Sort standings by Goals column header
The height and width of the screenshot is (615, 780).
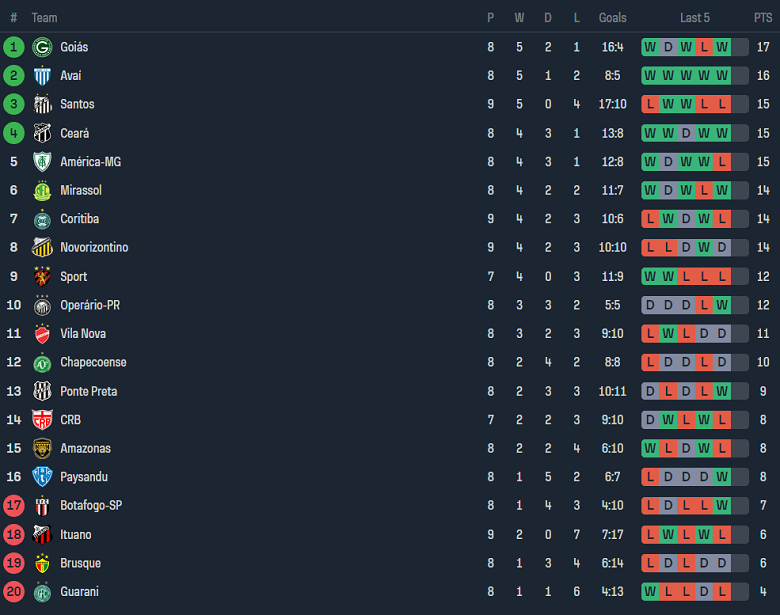612,18
